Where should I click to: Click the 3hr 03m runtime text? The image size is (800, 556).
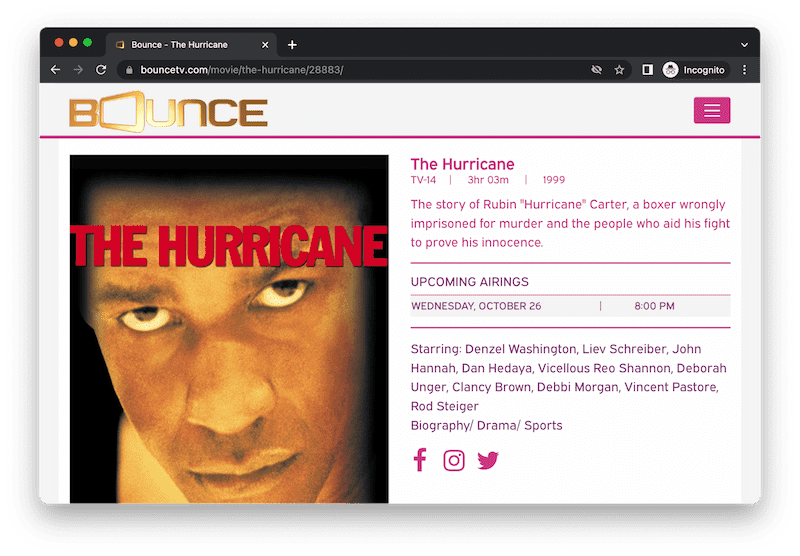488,180
